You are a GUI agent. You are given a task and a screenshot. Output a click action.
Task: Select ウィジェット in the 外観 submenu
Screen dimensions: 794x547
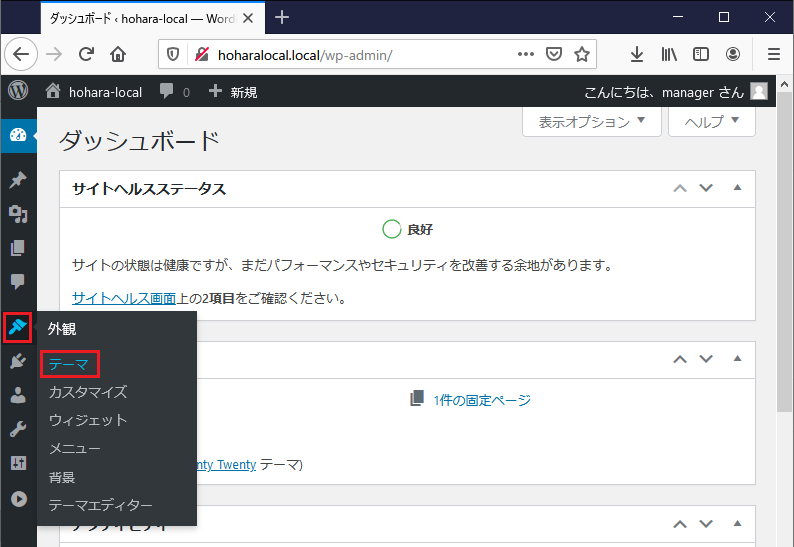[88, 420]
